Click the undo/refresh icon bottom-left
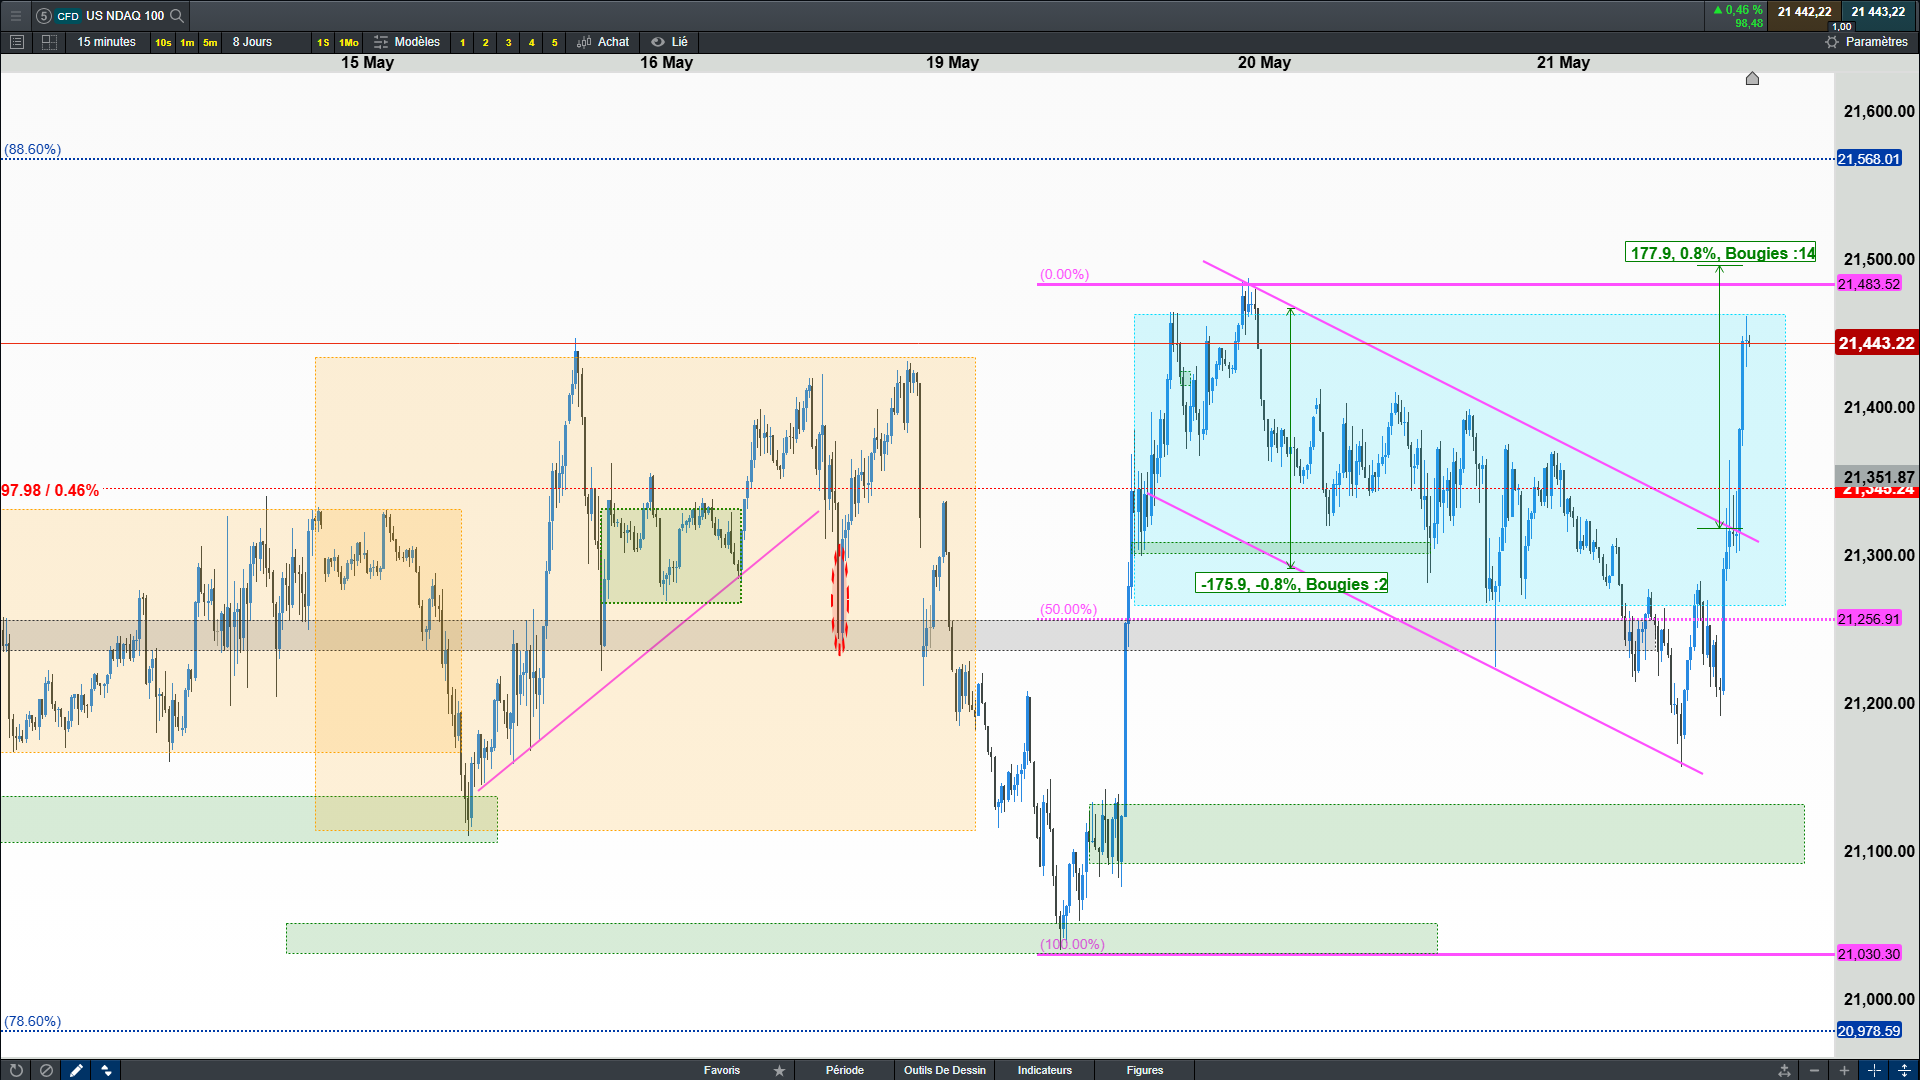The image size is (1920, 1080). tap(16, 1070)
